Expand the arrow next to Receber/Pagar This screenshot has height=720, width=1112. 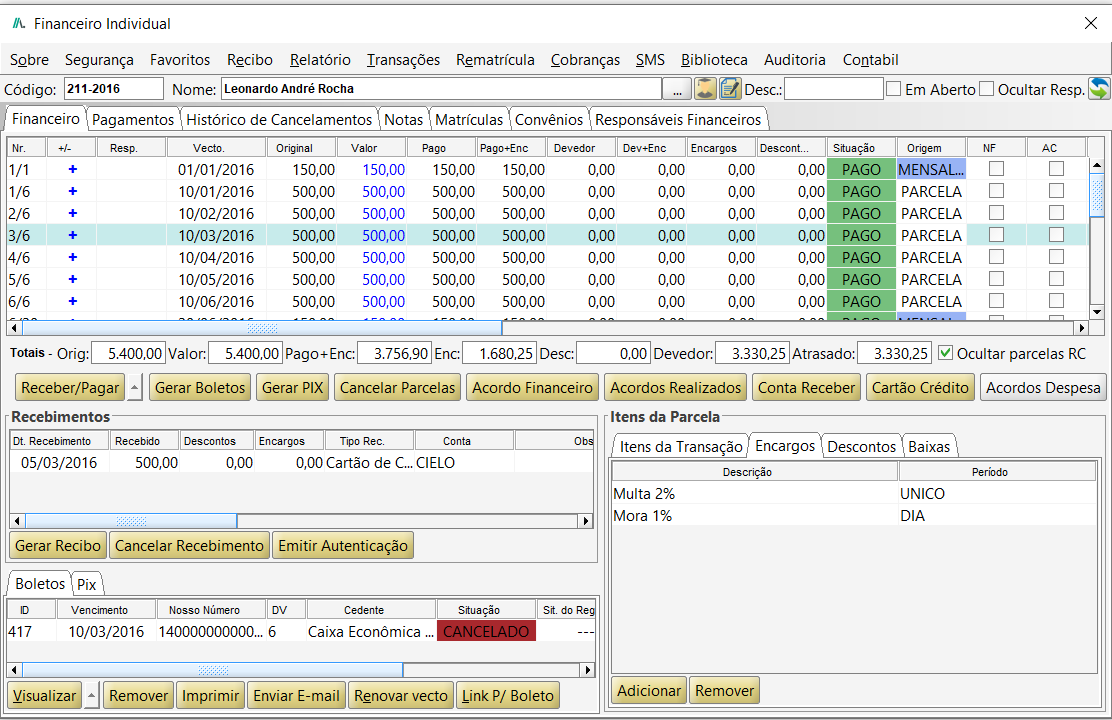[135, 387]
